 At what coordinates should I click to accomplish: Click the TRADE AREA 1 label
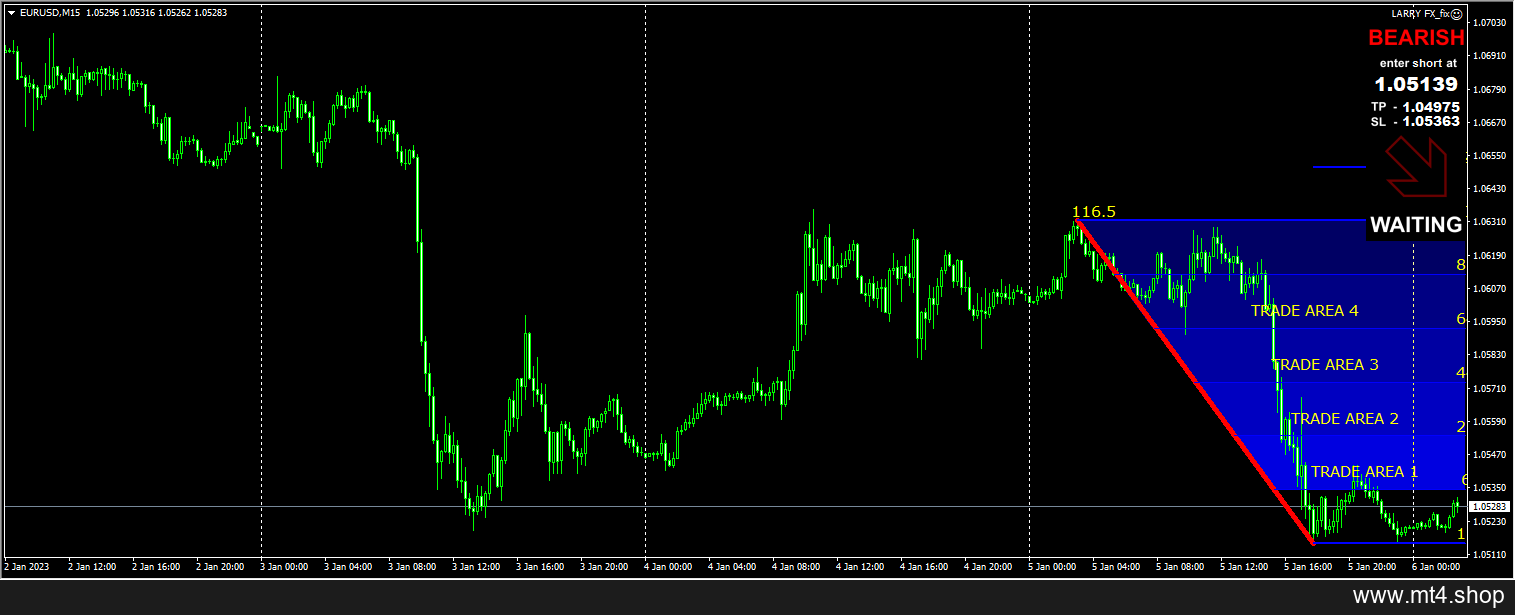coord(1365,472)
